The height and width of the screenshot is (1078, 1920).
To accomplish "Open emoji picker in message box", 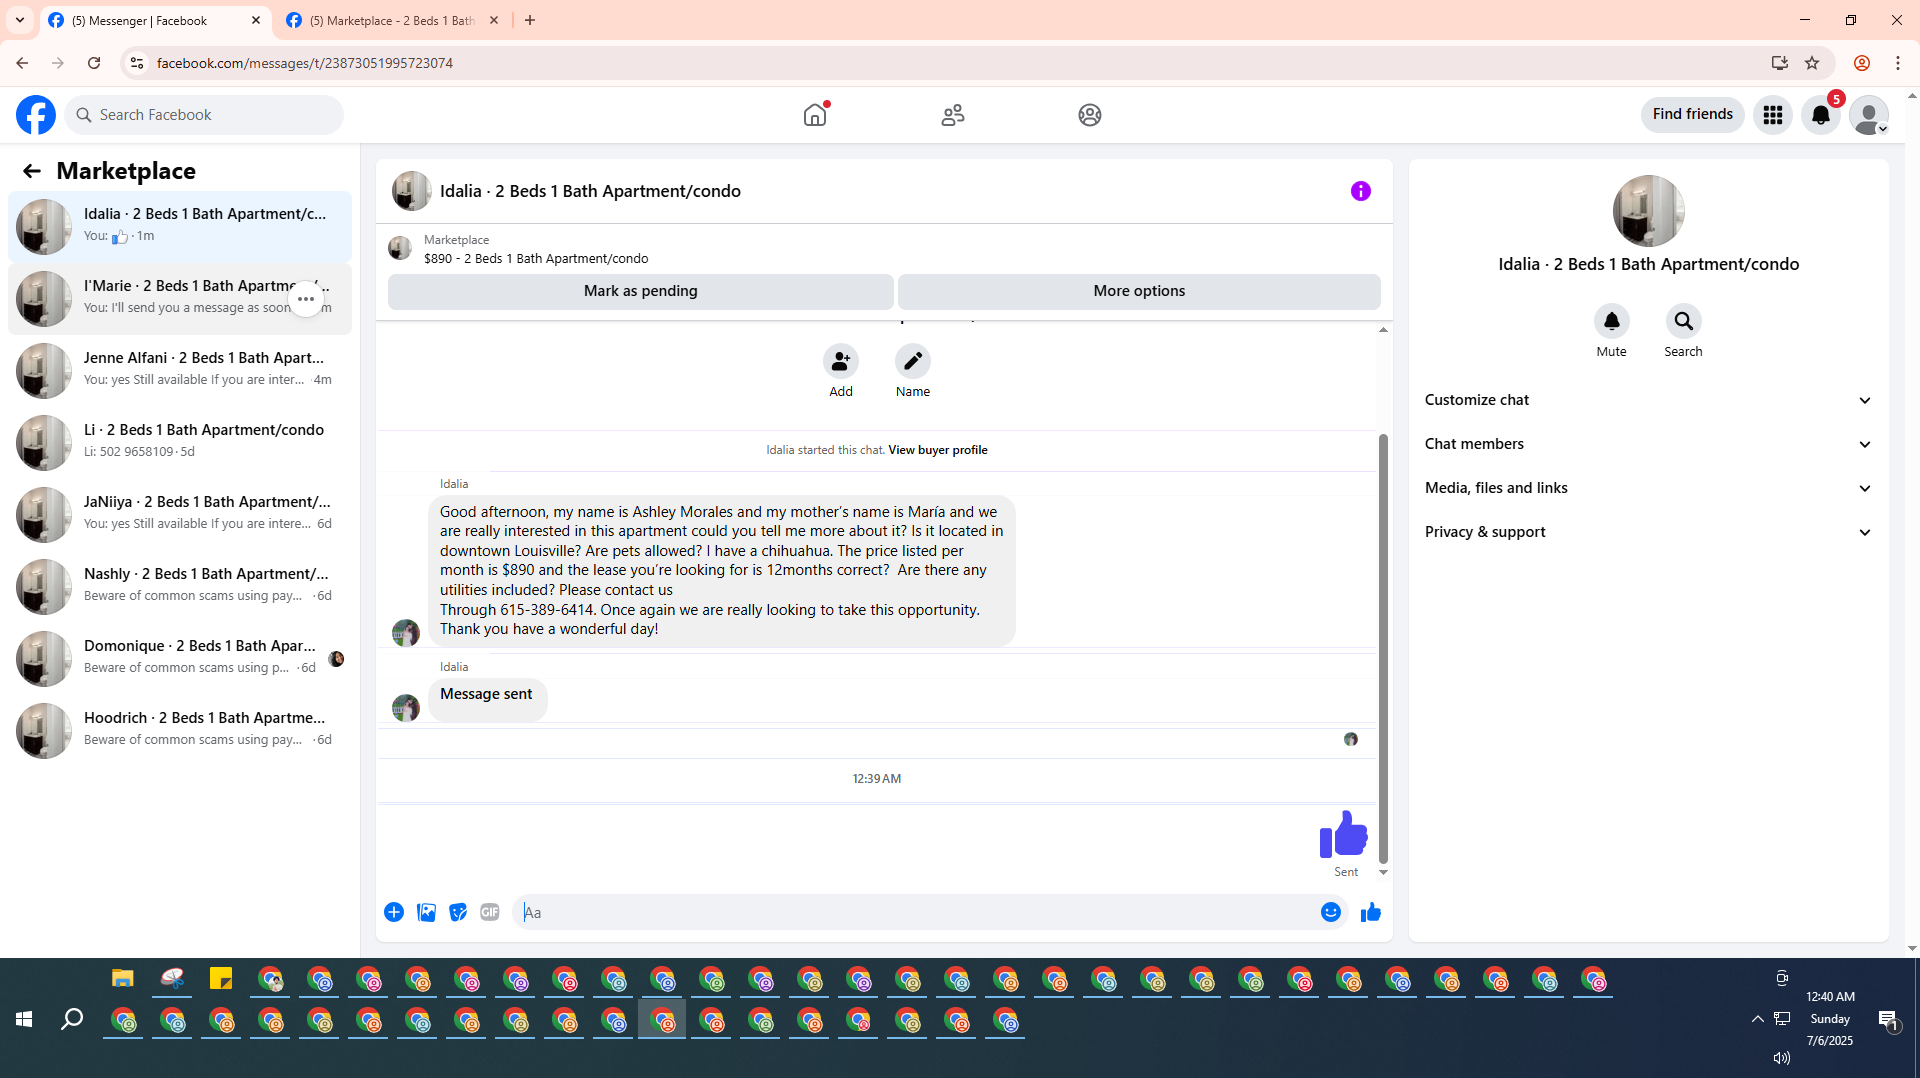I will [1331, 912].
